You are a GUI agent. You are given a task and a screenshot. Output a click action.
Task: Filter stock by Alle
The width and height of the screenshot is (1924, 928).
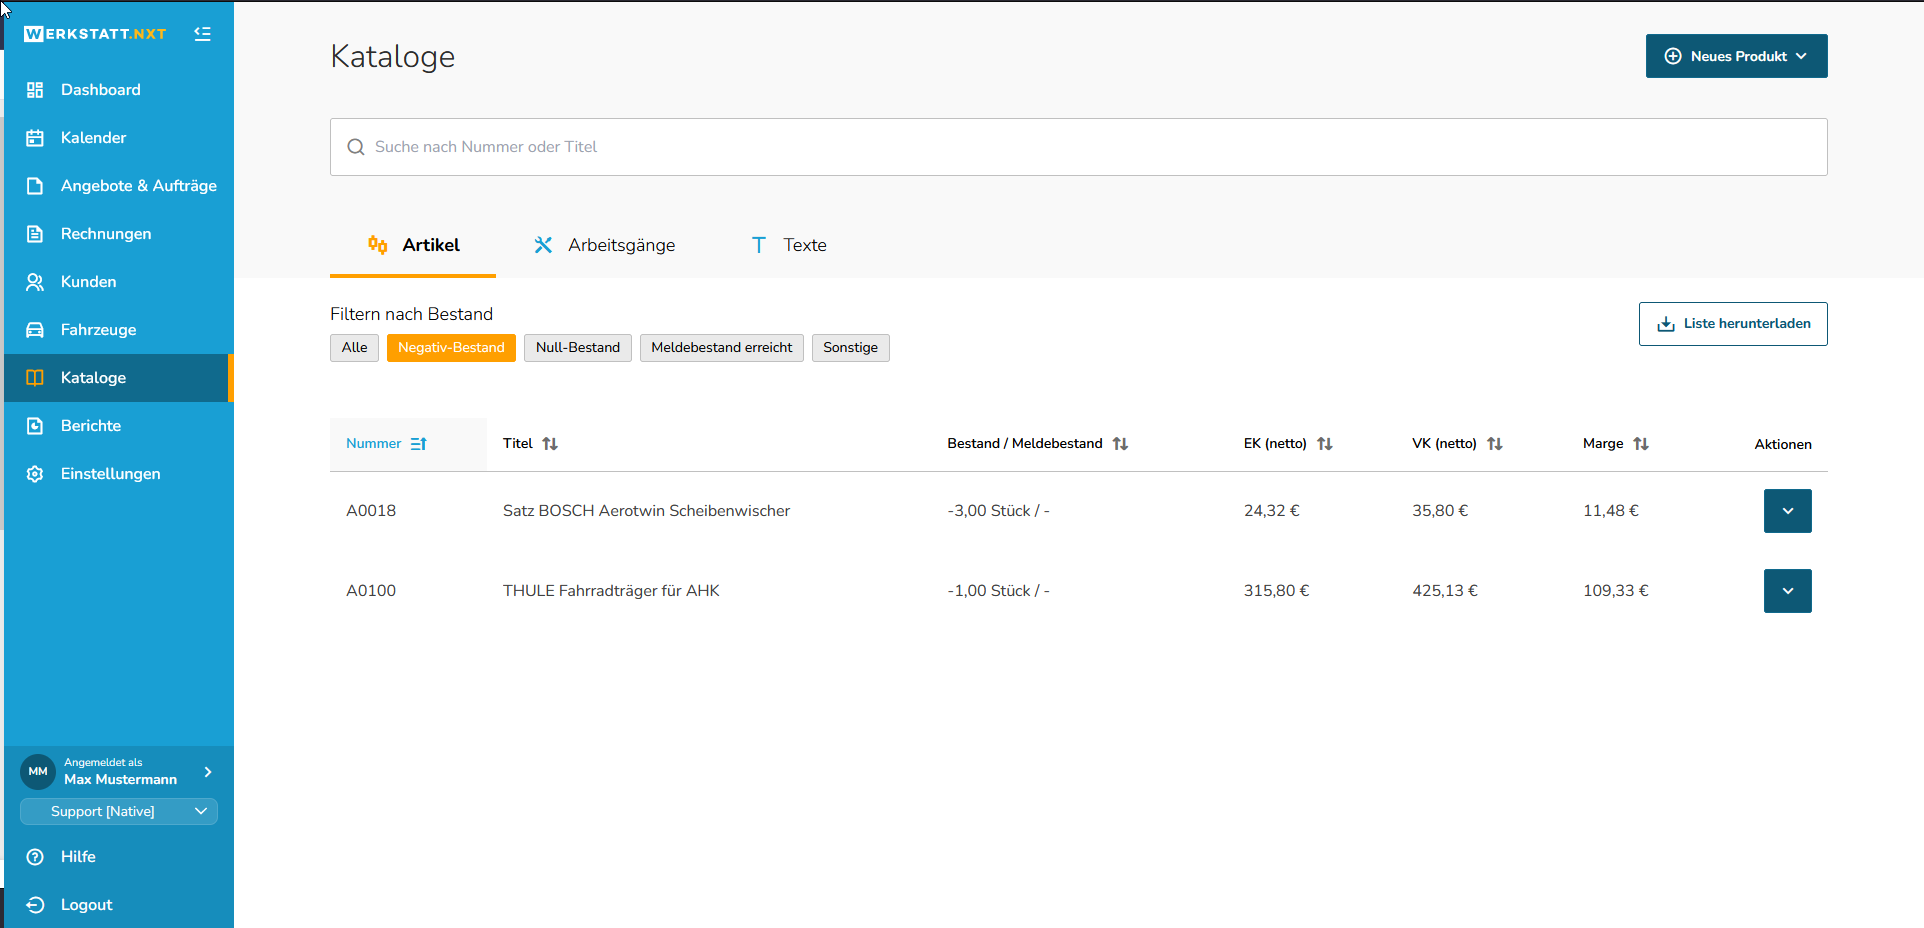(x=354, y=348)
